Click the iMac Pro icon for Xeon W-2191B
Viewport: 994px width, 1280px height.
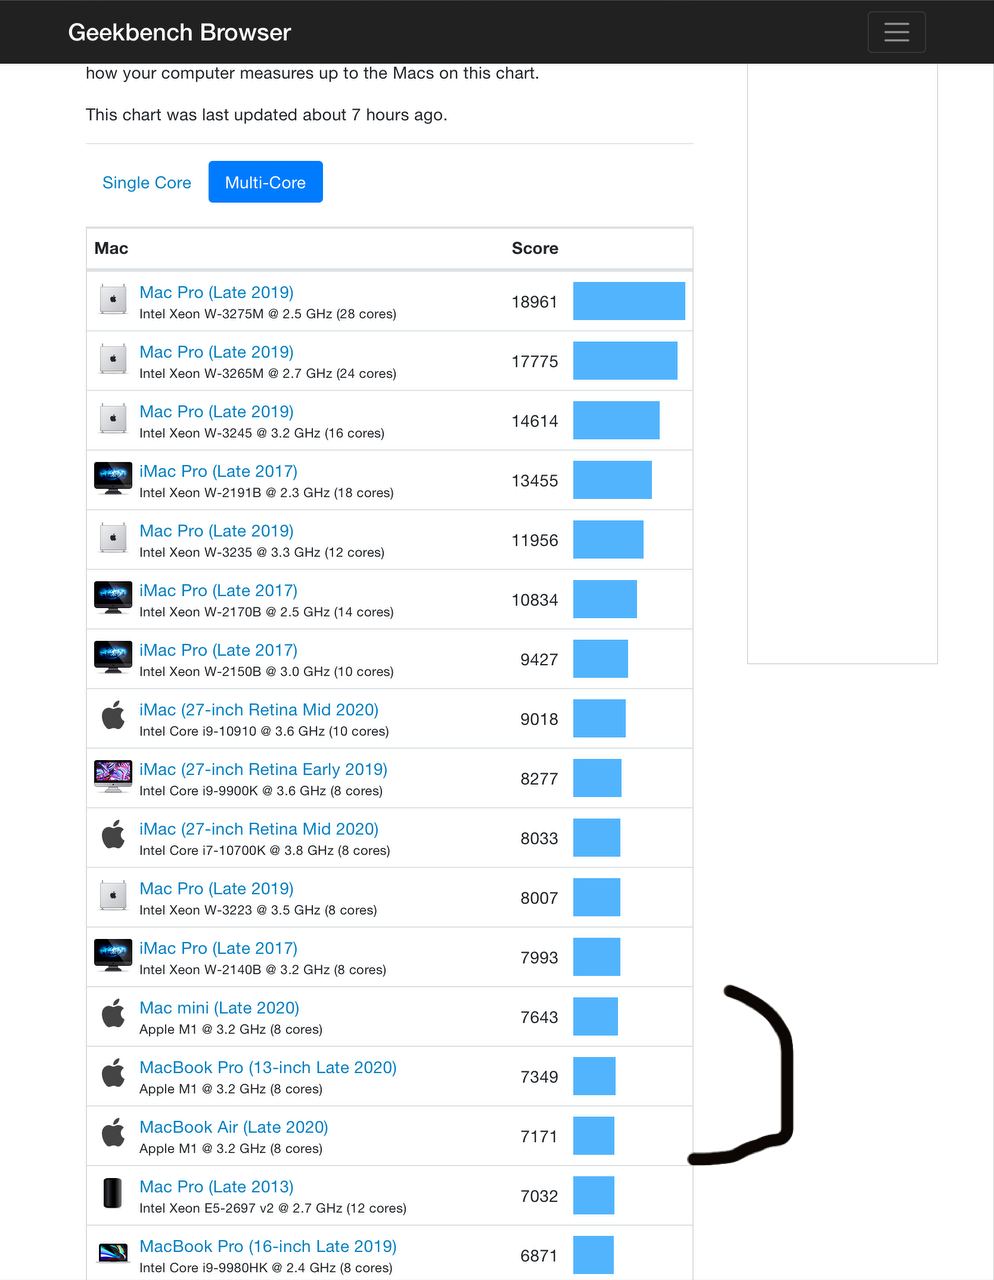[x=113, y=478]
